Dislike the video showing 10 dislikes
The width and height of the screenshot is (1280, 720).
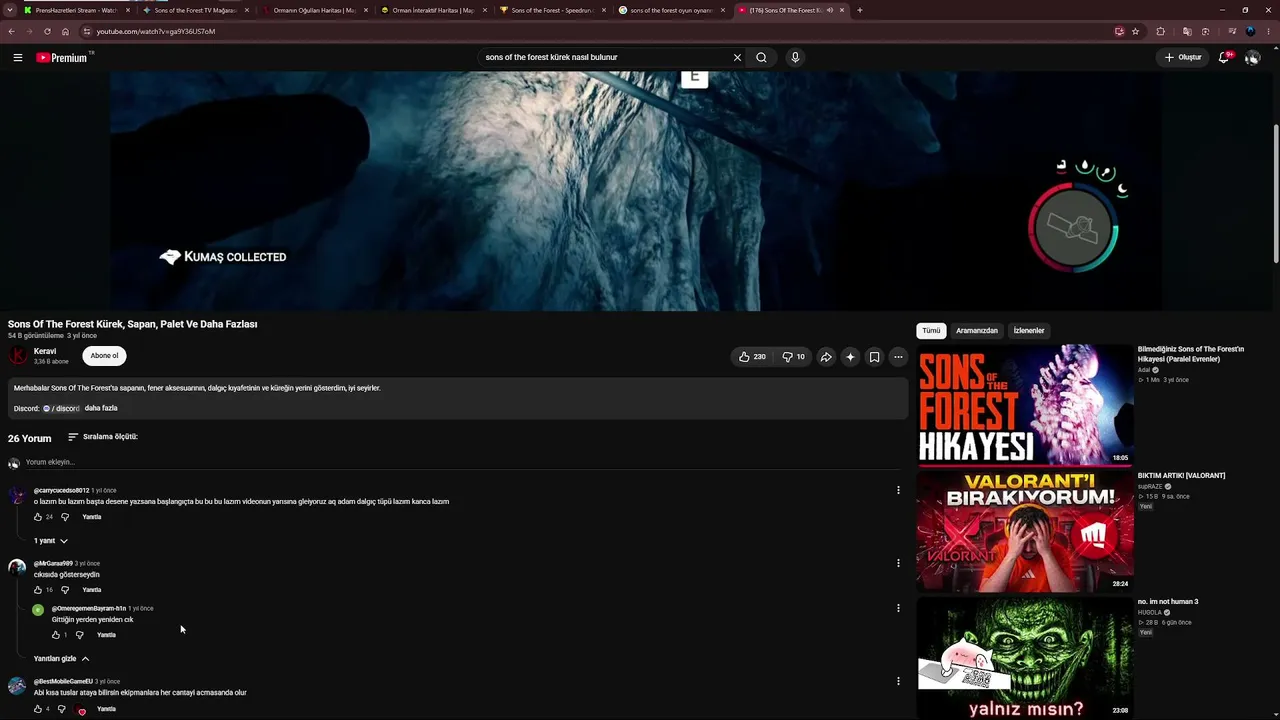click(x=793, y=356)
